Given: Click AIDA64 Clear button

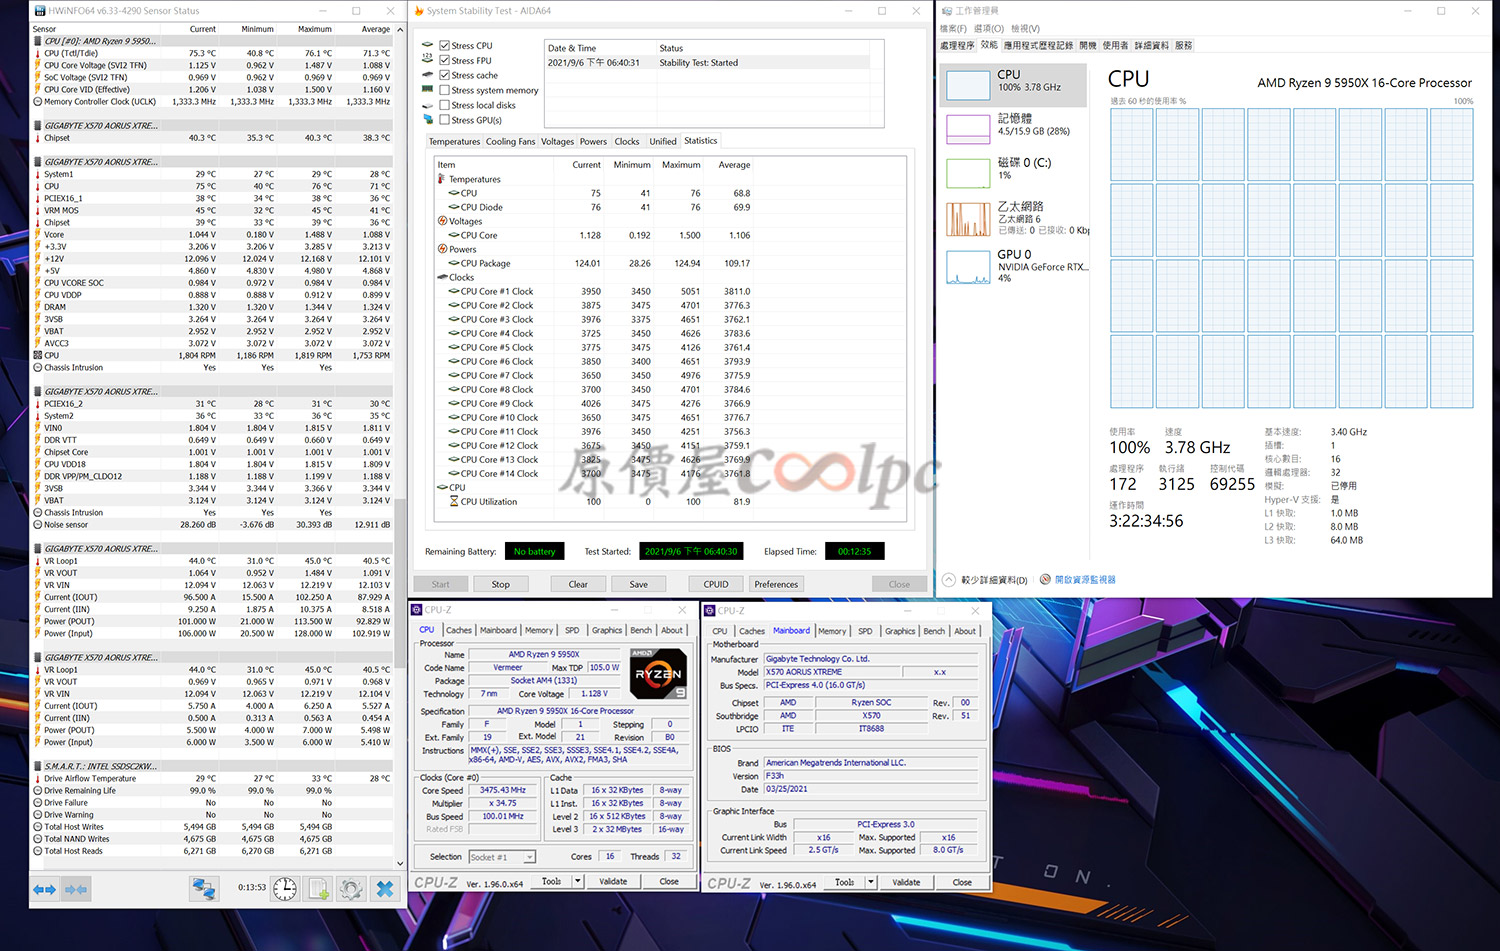Looking at the screenshot, I should (578, 584).
